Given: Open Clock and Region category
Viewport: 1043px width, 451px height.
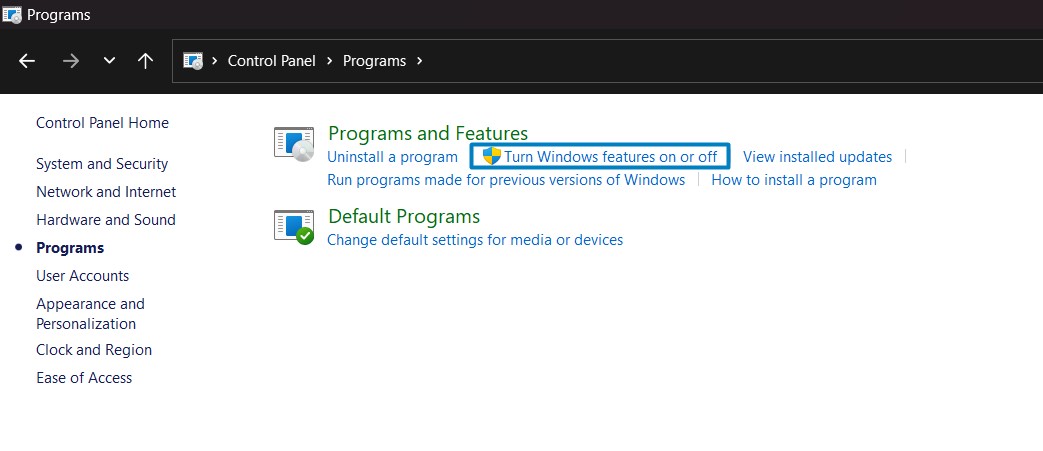Looking at the screenshot, I should coord(94,350).
